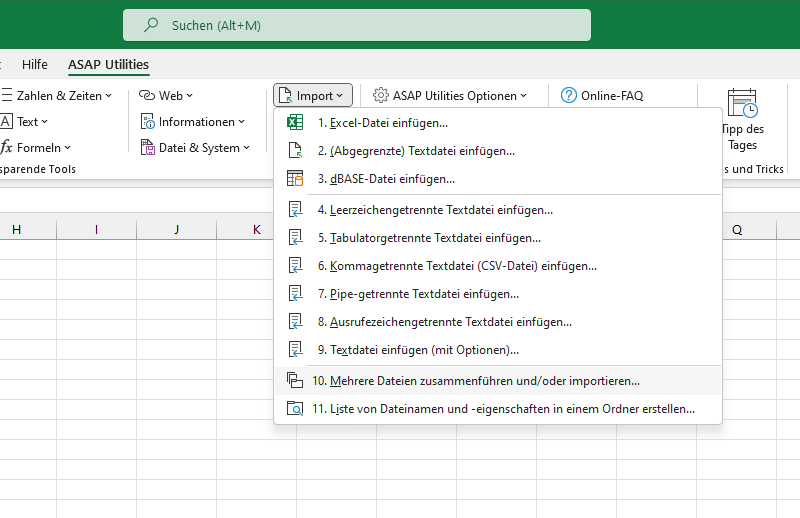Switch to the Hilfe ribbon tab
800x518 pixels.
tap(35, 64)
